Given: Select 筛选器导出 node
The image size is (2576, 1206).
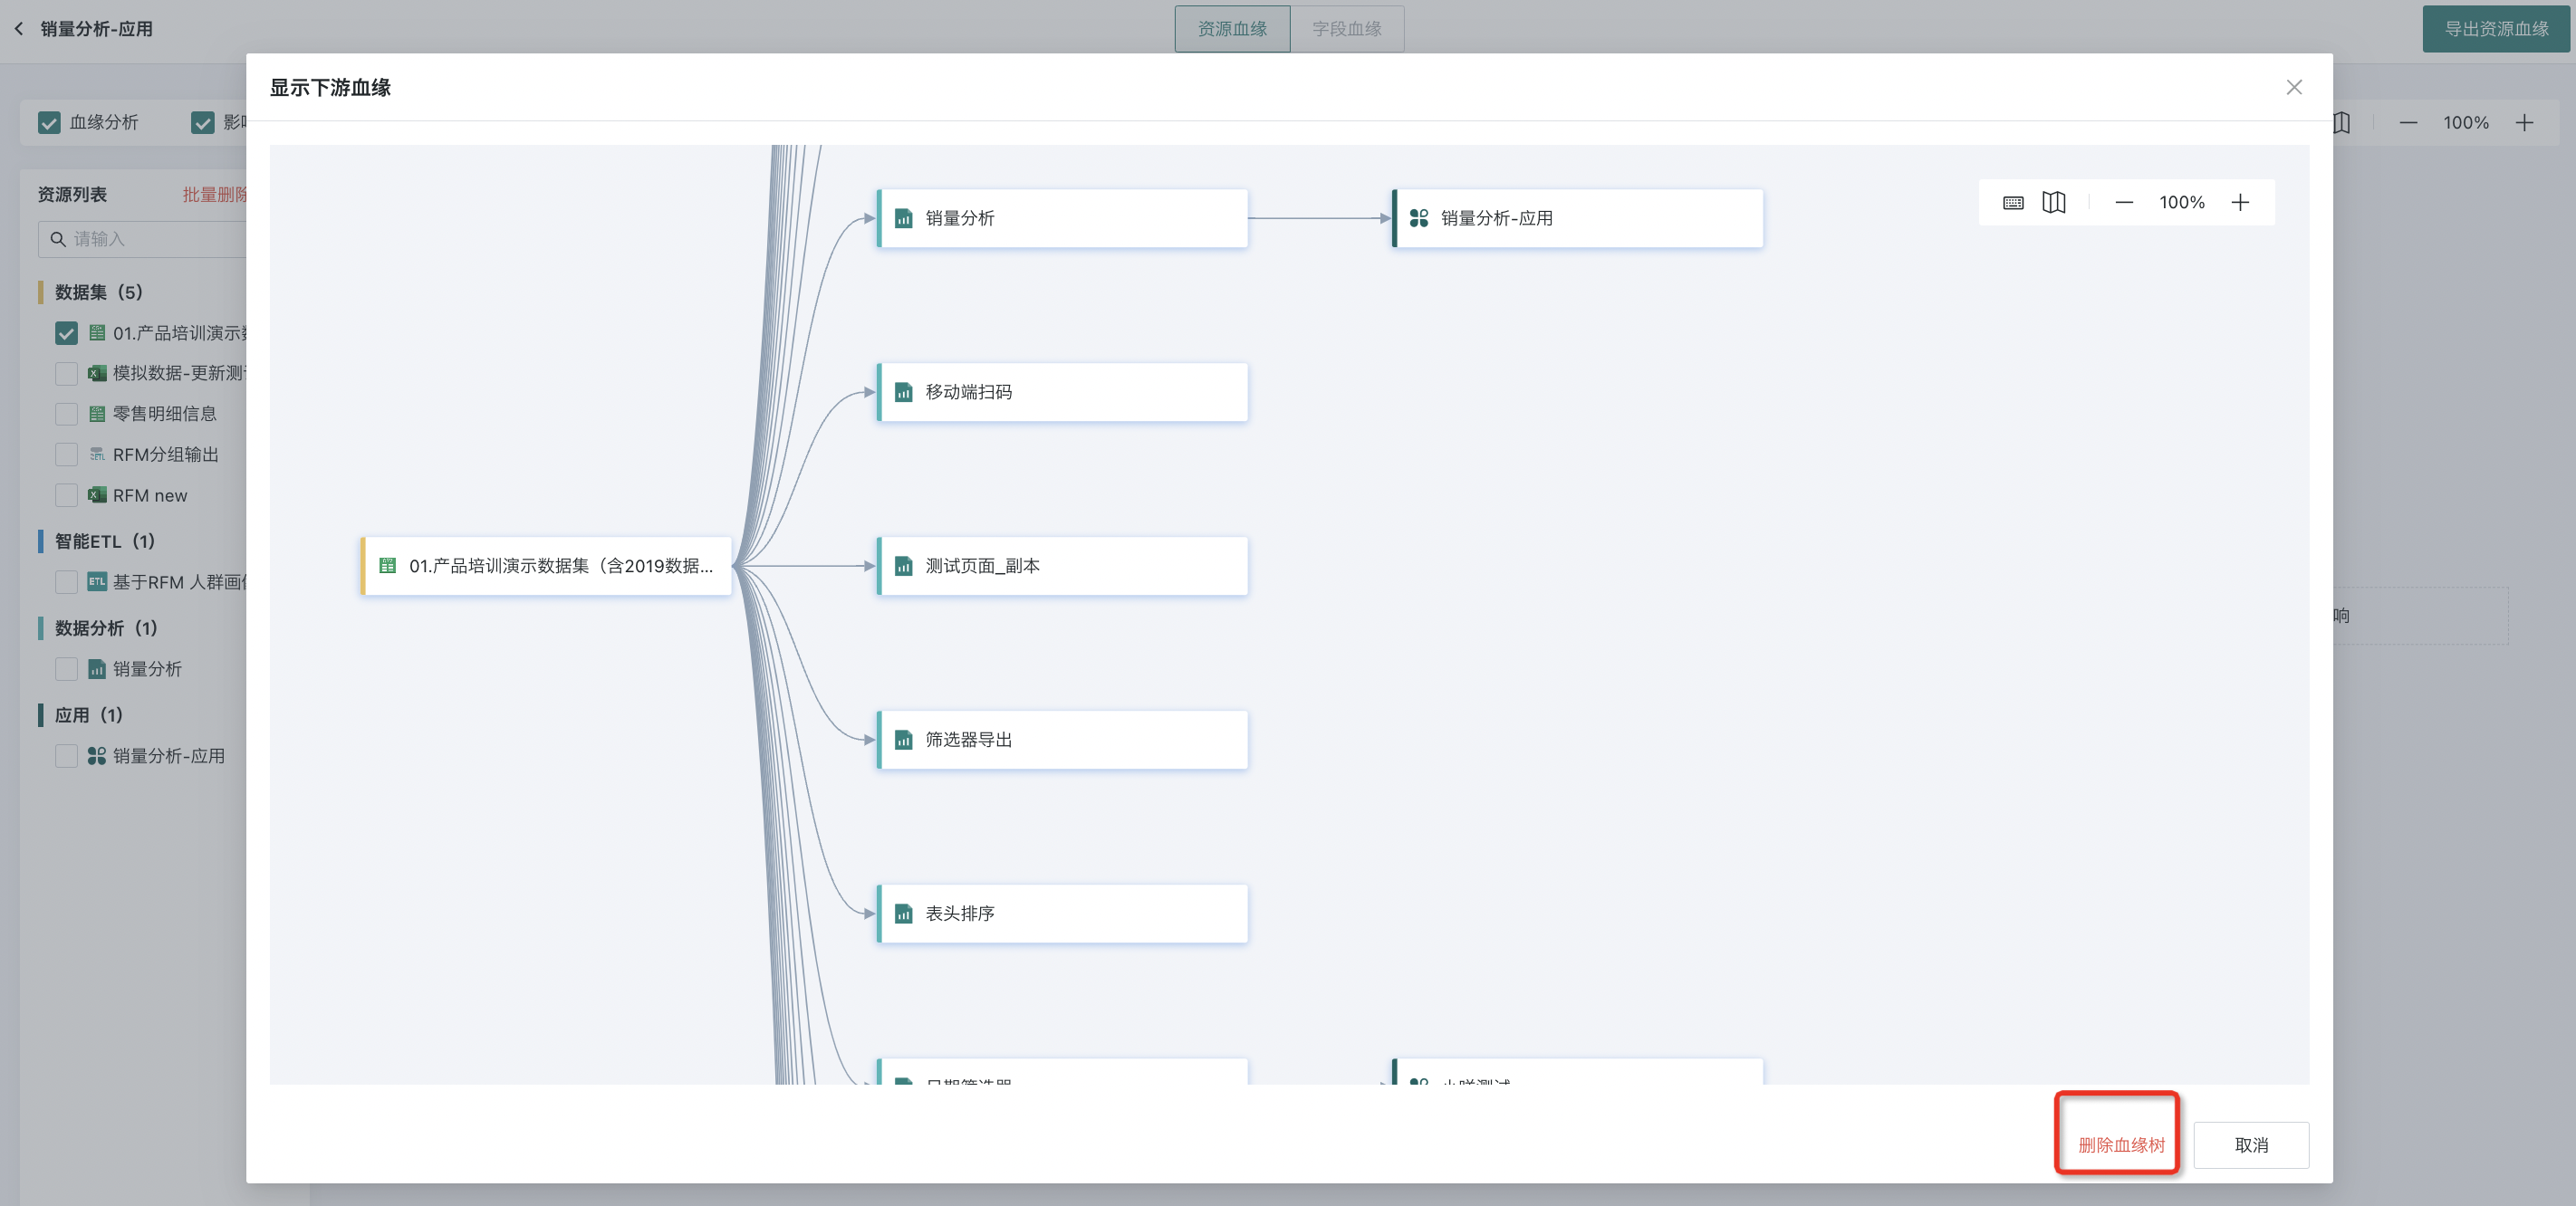Looking at the screenshot, I should (1062, 739).
